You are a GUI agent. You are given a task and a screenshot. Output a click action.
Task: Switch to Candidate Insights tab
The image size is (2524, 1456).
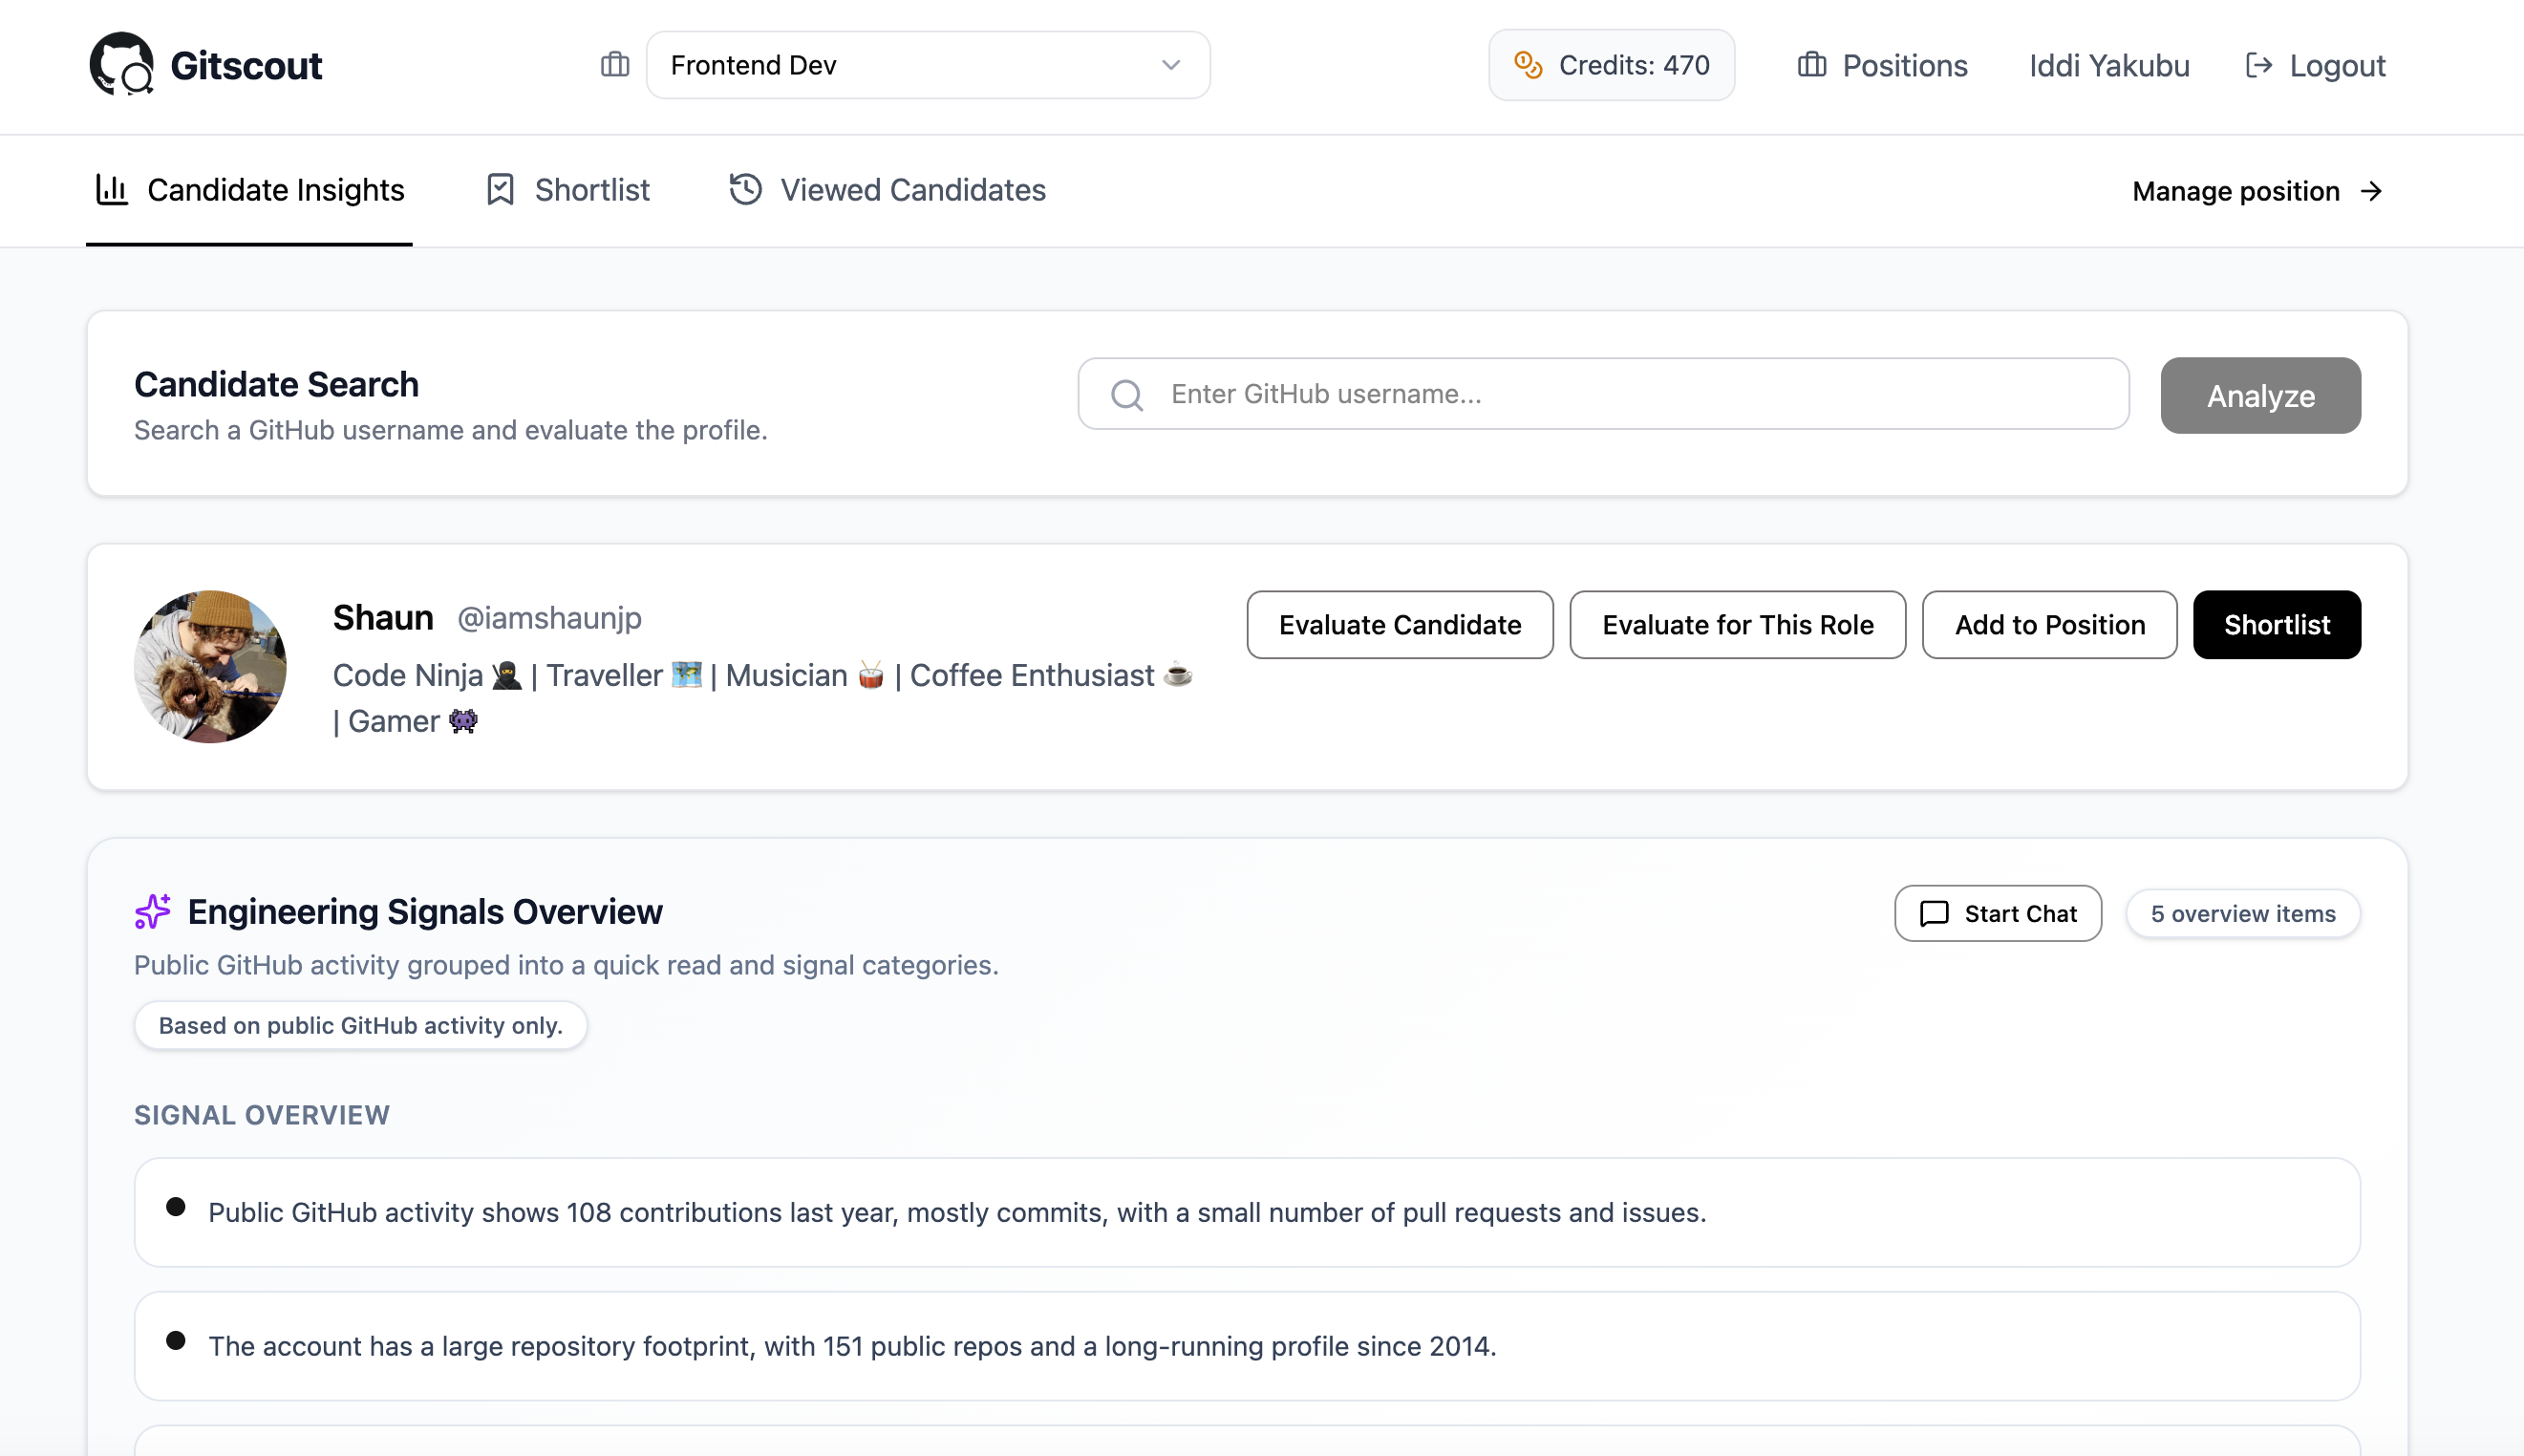[x=249, y=190]
